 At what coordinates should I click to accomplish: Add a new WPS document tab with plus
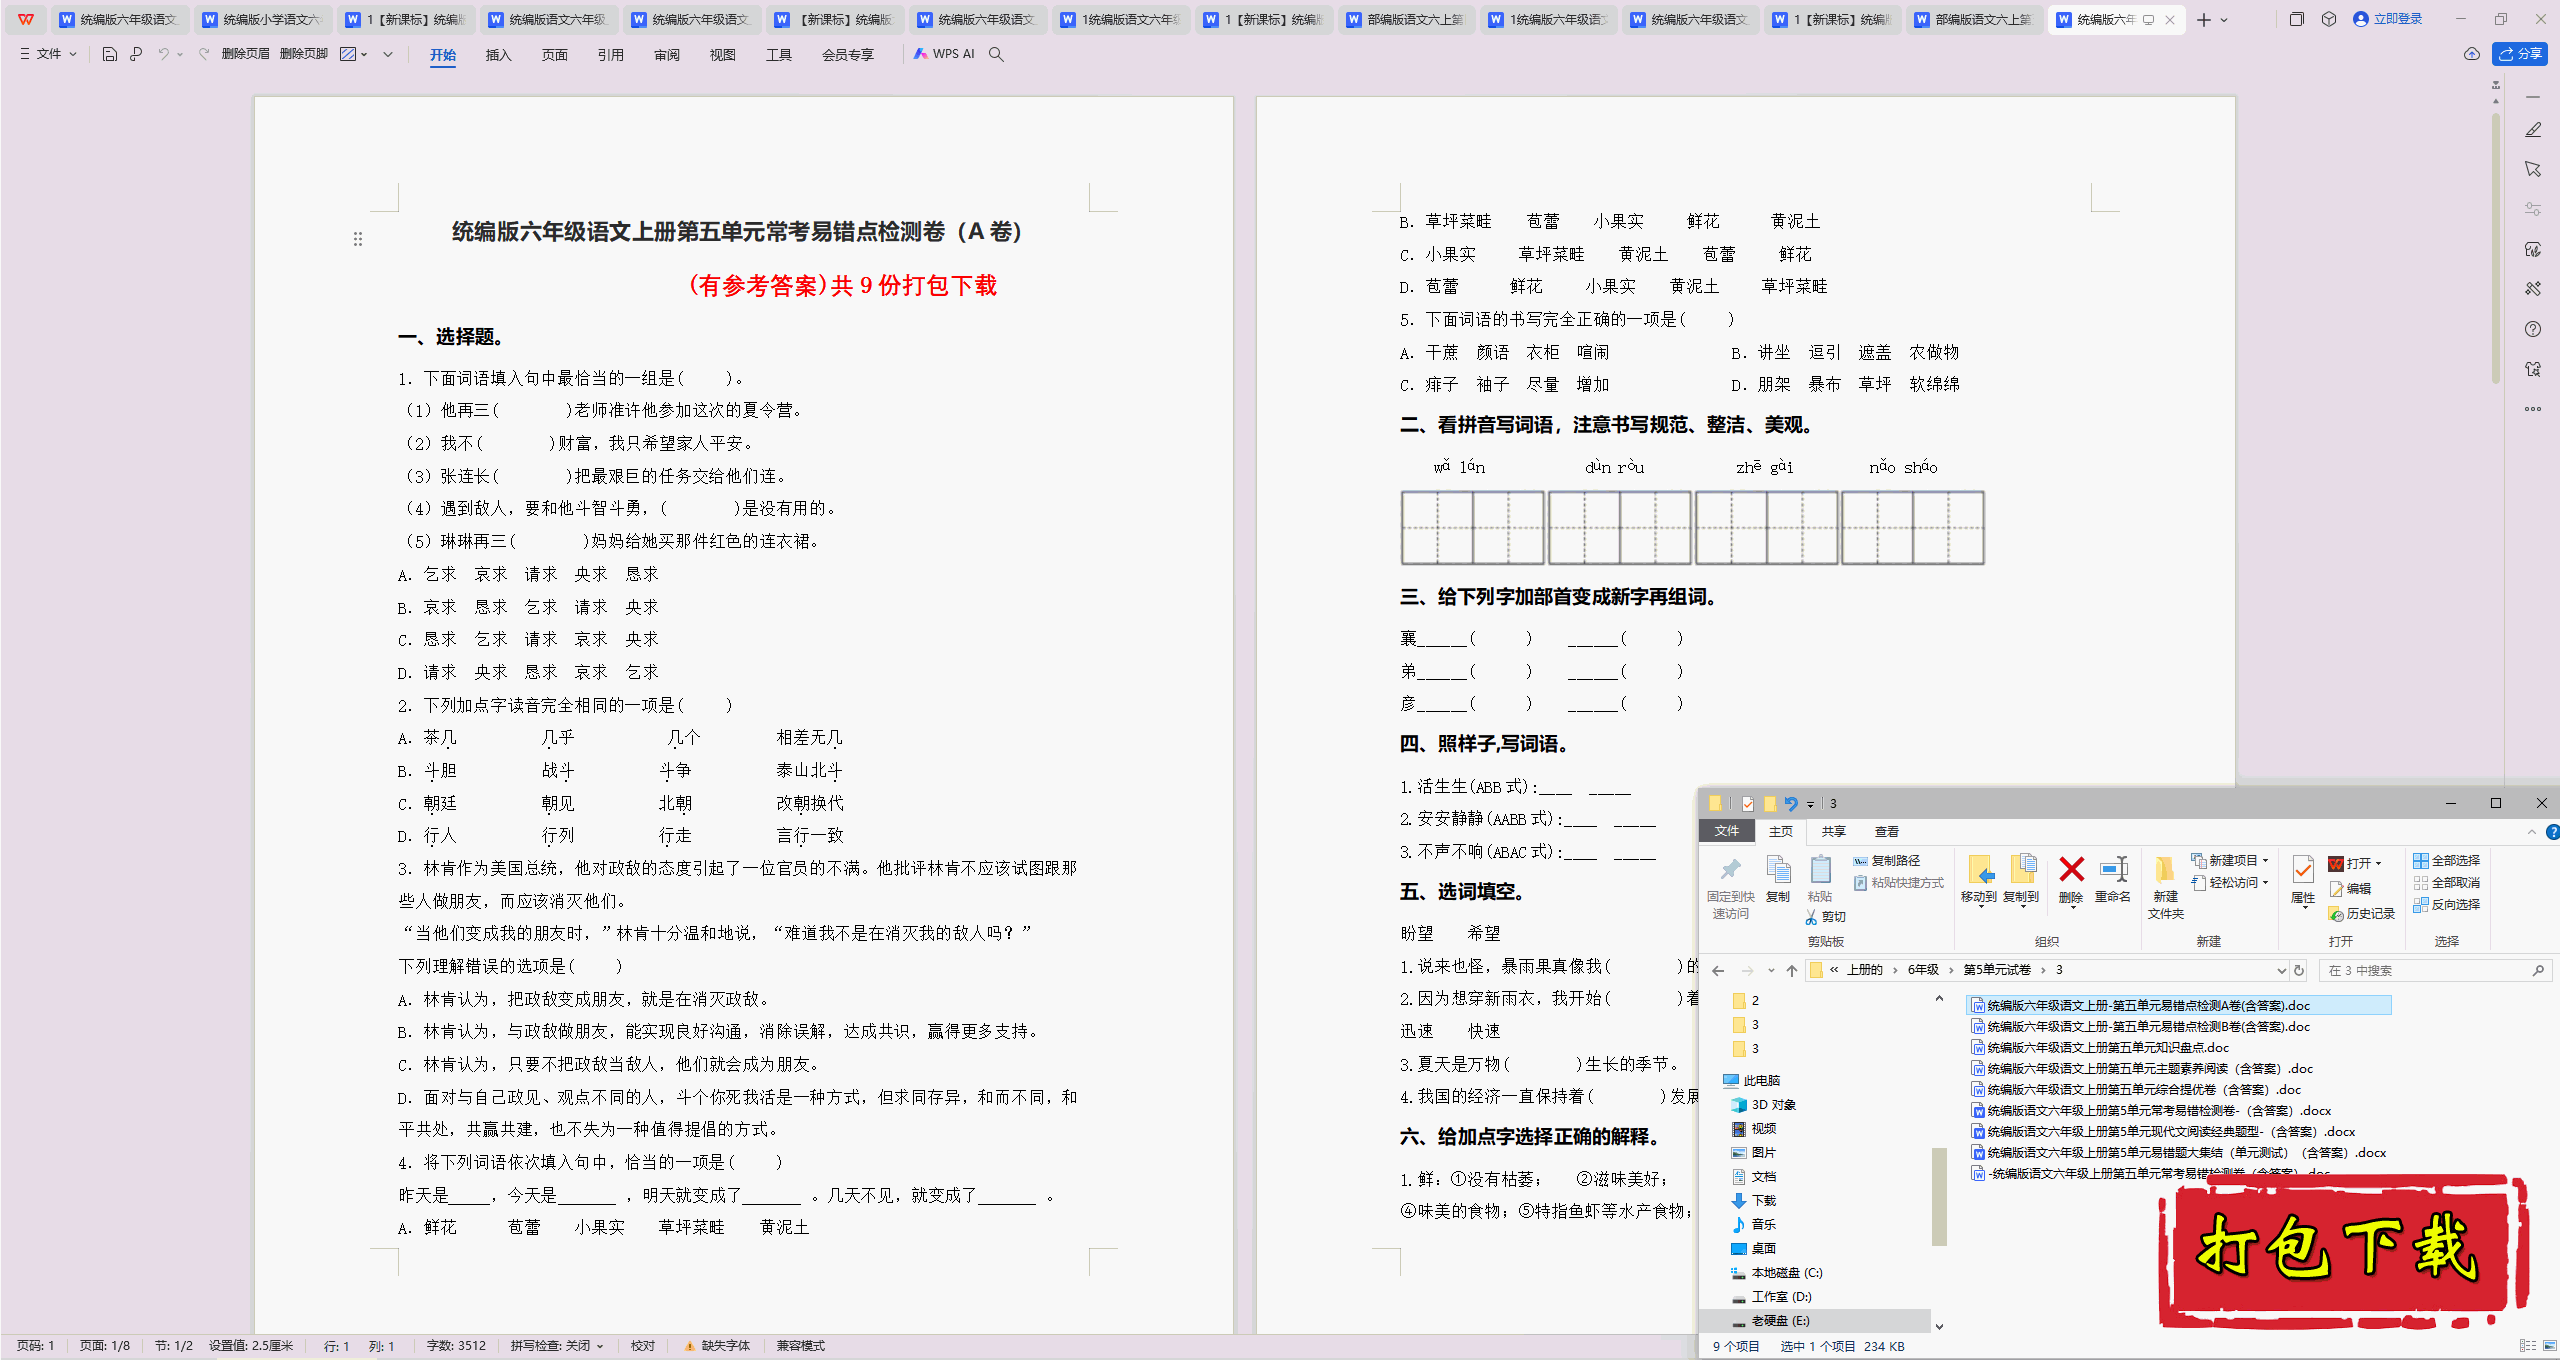[x=2204, y=20]
